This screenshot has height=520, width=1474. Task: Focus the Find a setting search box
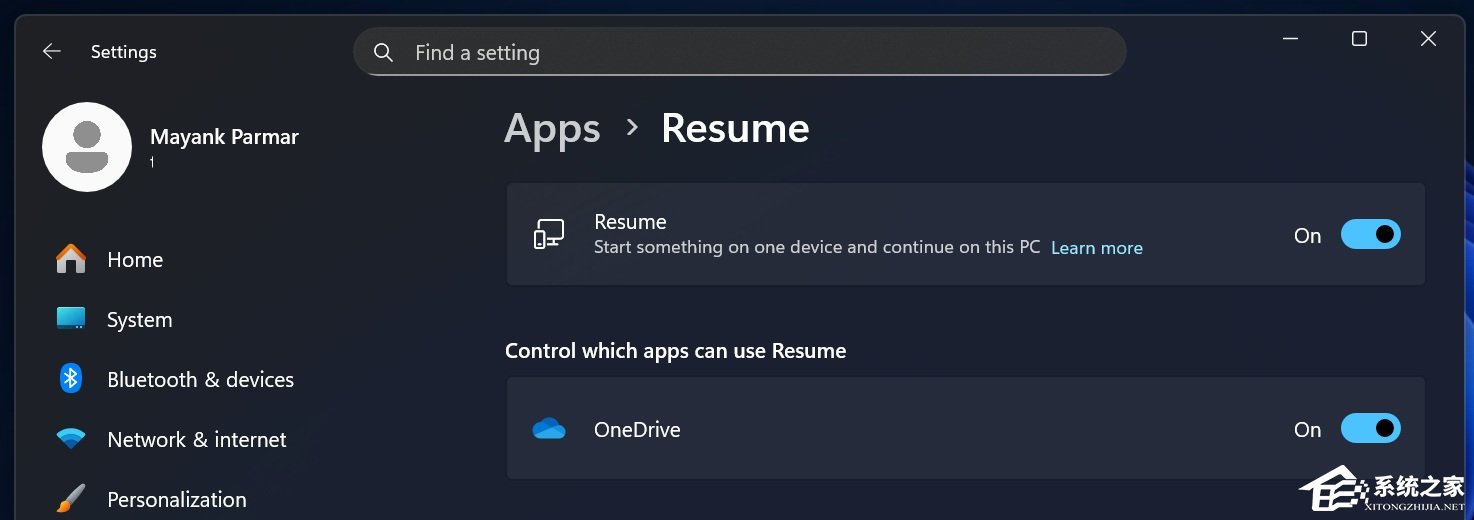[739, 52]
